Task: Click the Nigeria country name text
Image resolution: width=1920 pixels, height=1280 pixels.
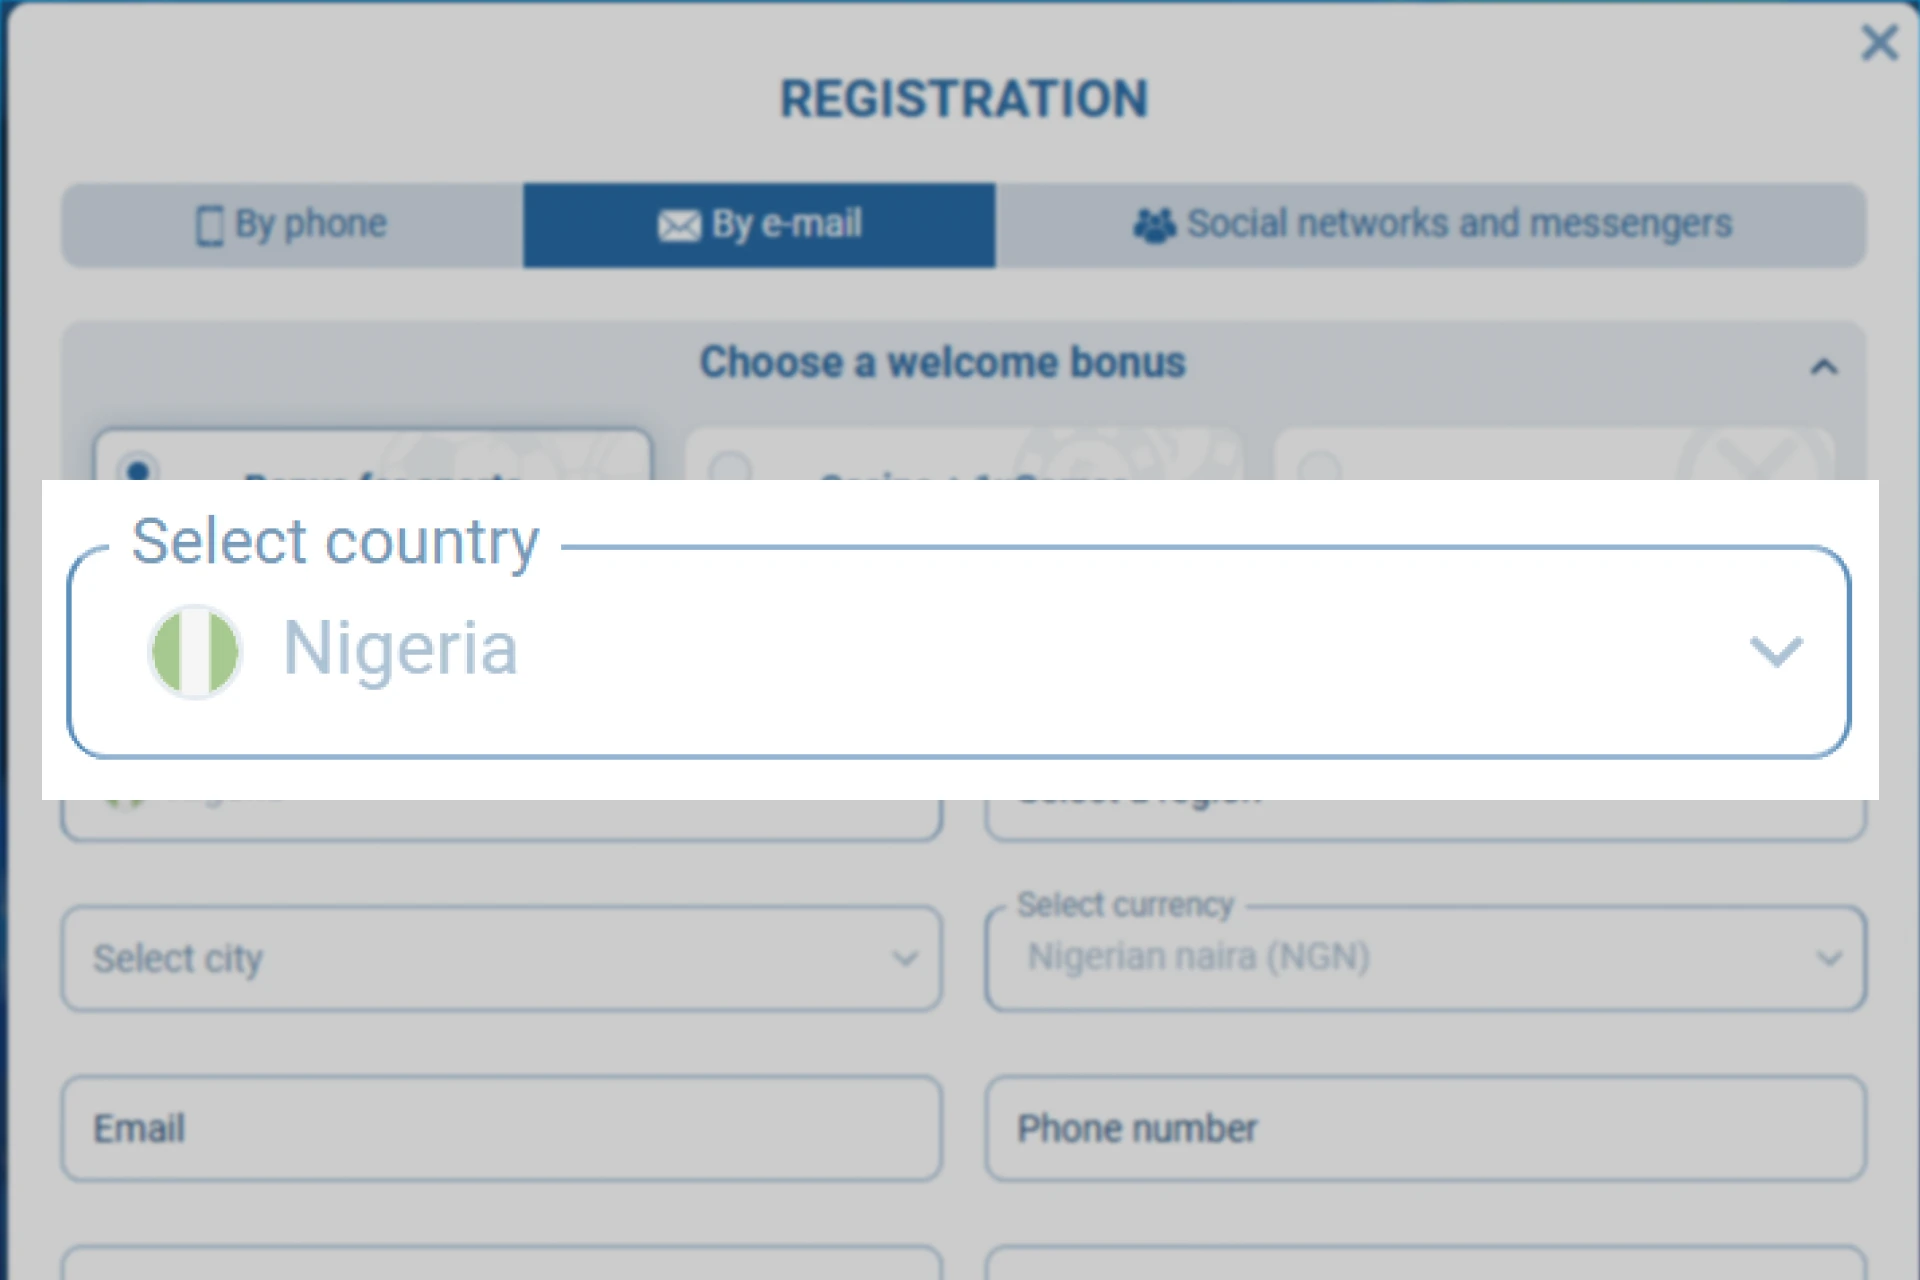Action: [x=400, y=649]
